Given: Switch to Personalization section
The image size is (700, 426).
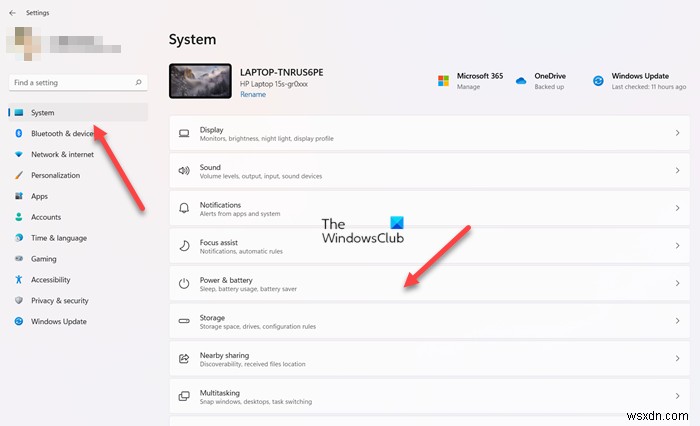Looking at the screenshot, I should coord(55,175).
